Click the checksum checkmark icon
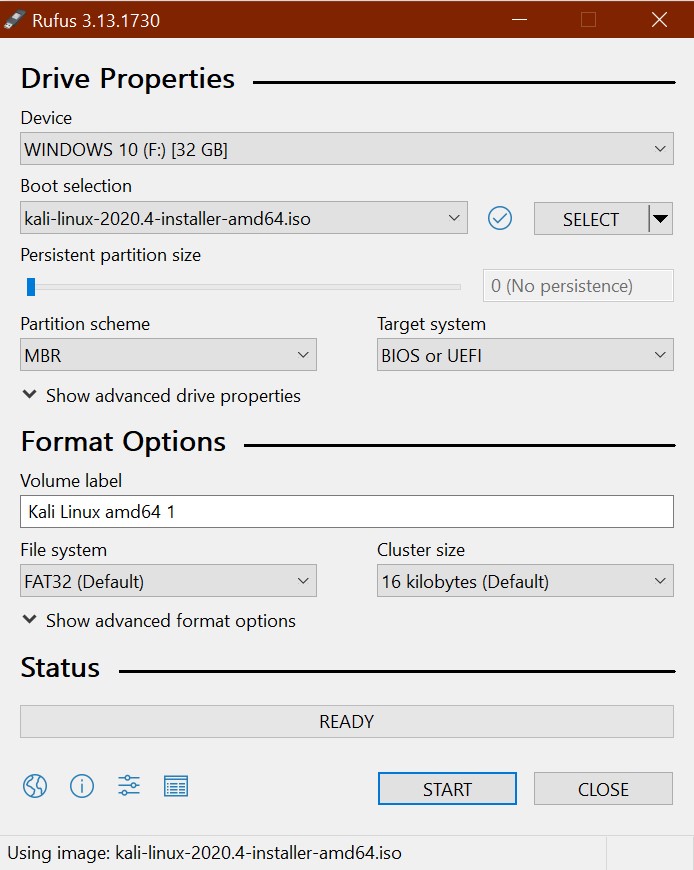This screenshot has height=870, width=694. 500,218
